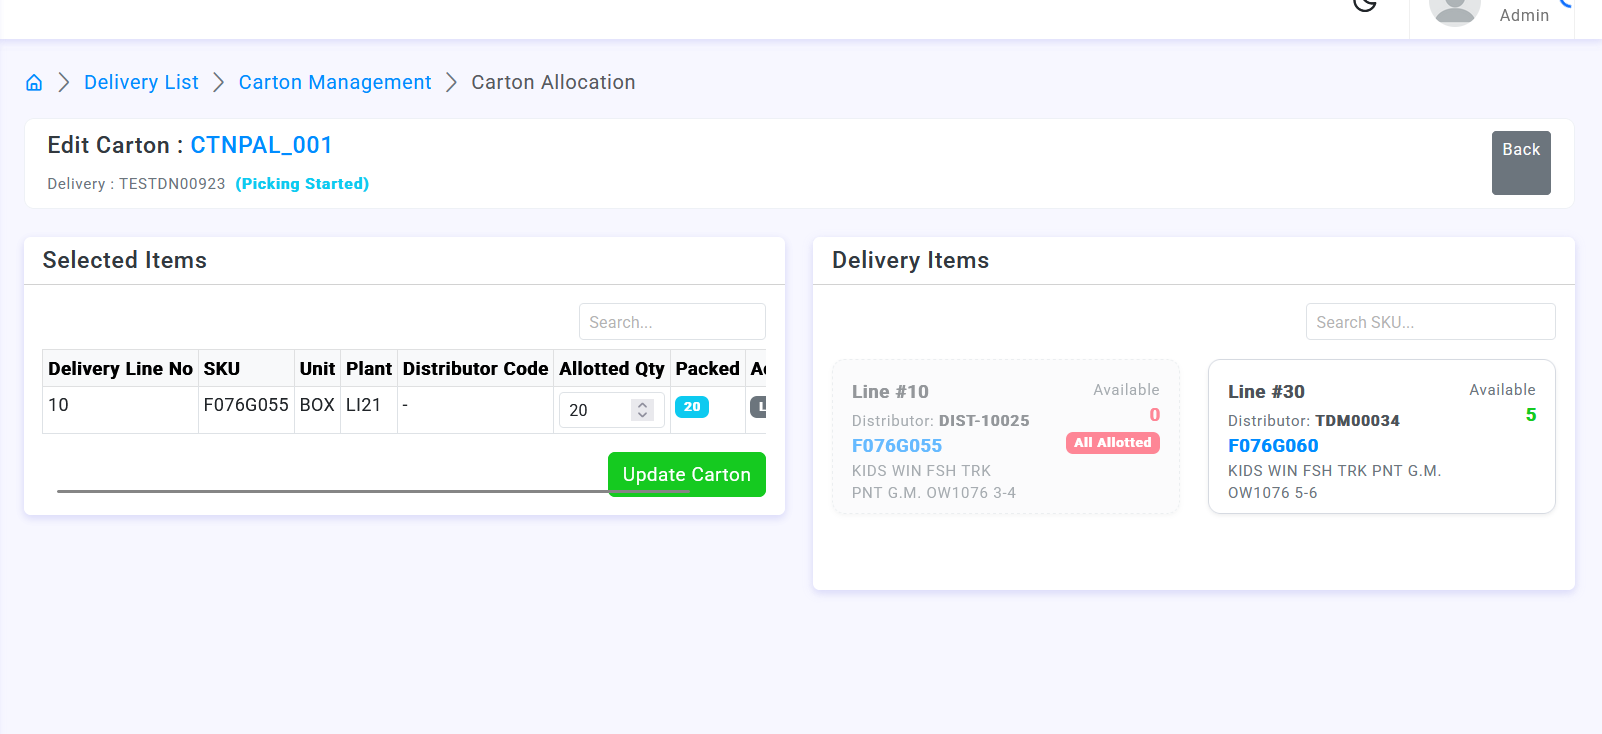Toggle dark mode with the moon icon
This screenshot has height=734, width=1602.
1365,4
